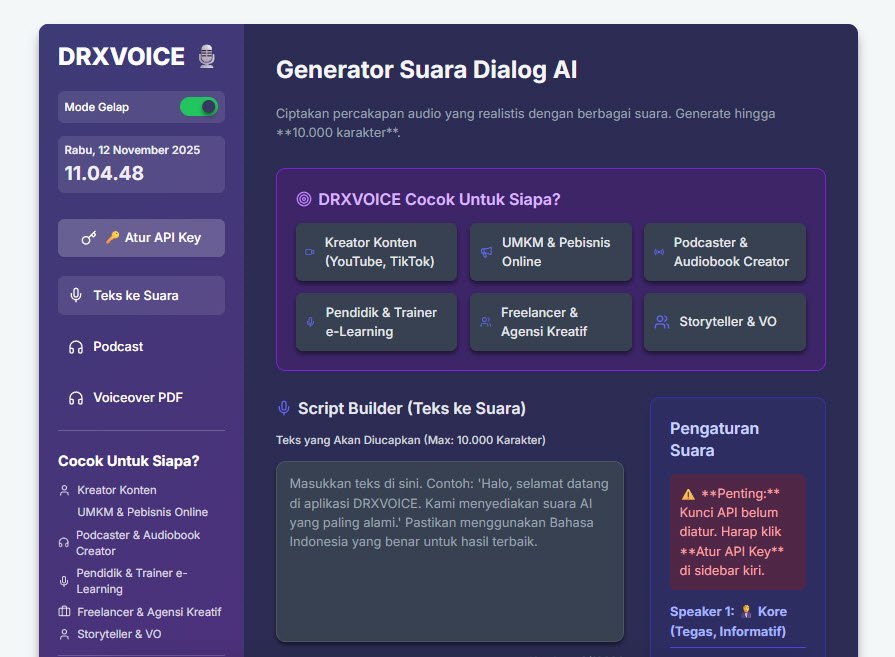Pick the Storyteller & VO card

point(725,322)
